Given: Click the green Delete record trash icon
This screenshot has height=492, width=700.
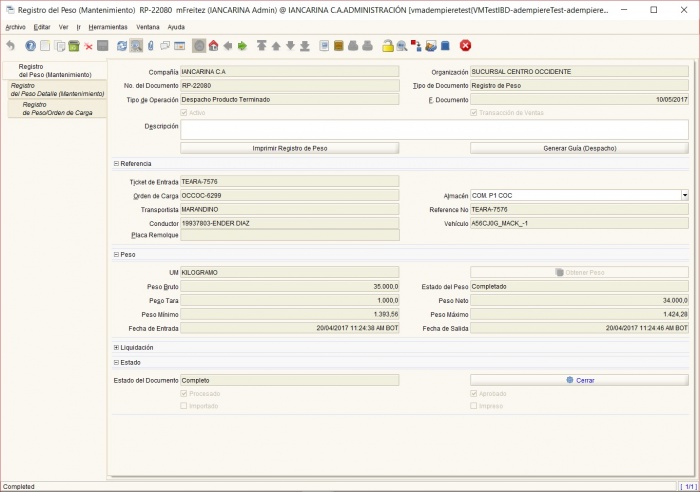Looking at the screenshot, I should [x=74, y=46].
